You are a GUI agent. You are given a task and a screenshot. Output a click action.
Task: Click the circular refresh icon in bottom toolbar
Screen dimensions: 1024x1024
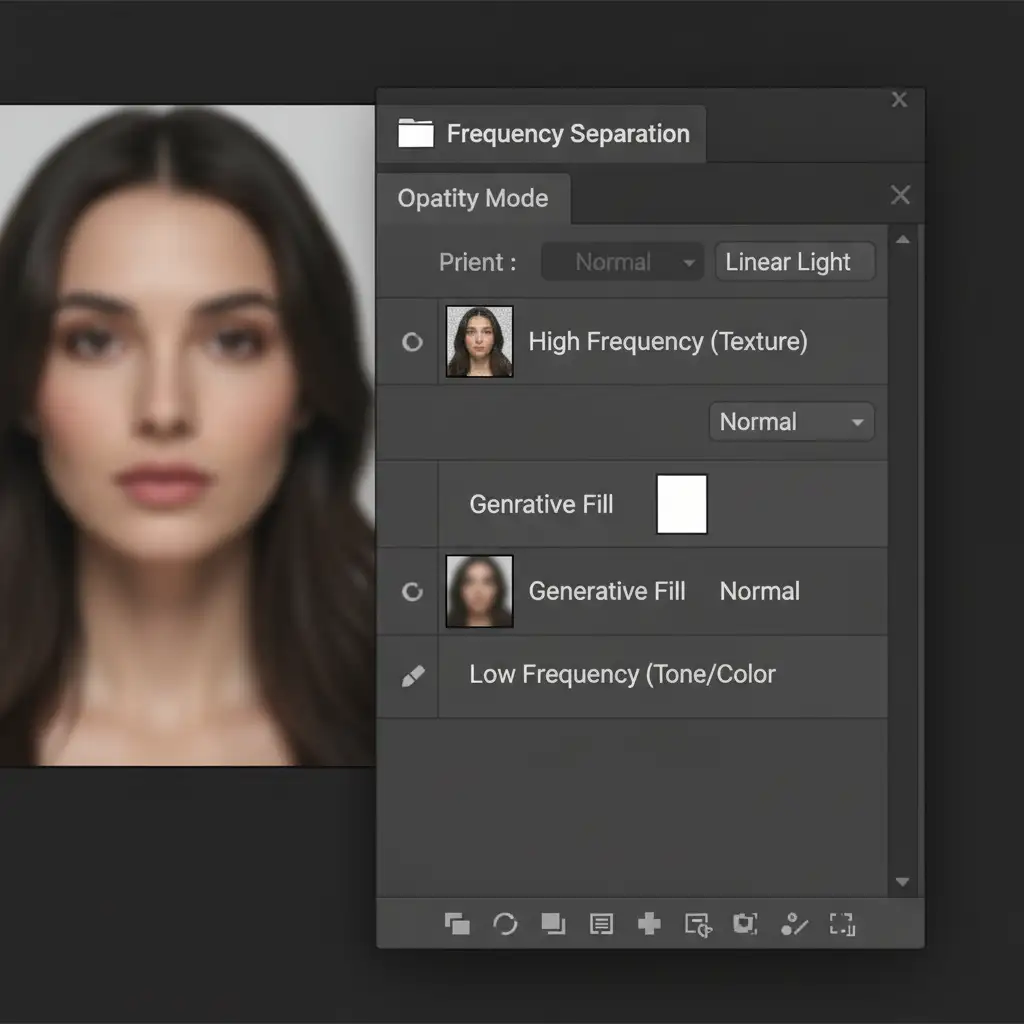tap(505, 924)
